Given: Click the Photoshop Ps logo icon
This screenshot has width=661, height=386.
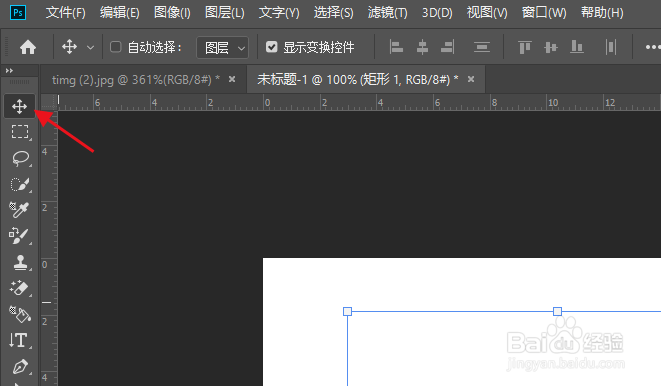Looking at the screenshot, I should 18,13.
